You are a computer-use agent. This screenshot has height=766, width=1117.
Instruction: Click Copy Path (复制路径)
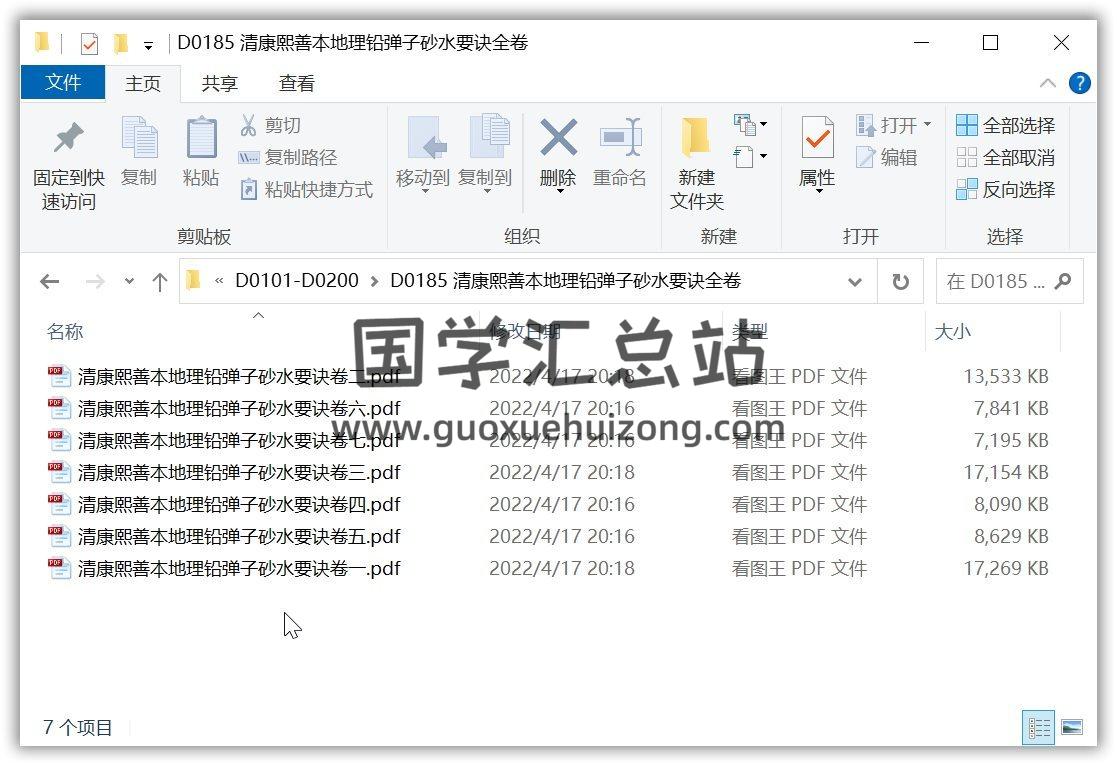tap(287, 157)
